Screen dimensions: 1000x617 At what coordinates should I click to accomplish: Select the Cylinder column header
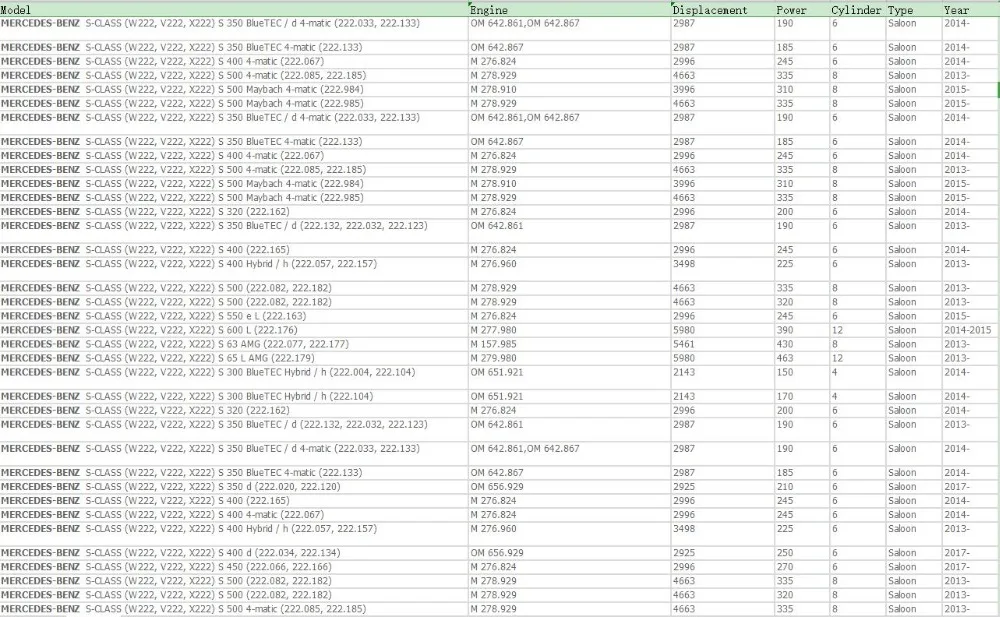(857, 10)
